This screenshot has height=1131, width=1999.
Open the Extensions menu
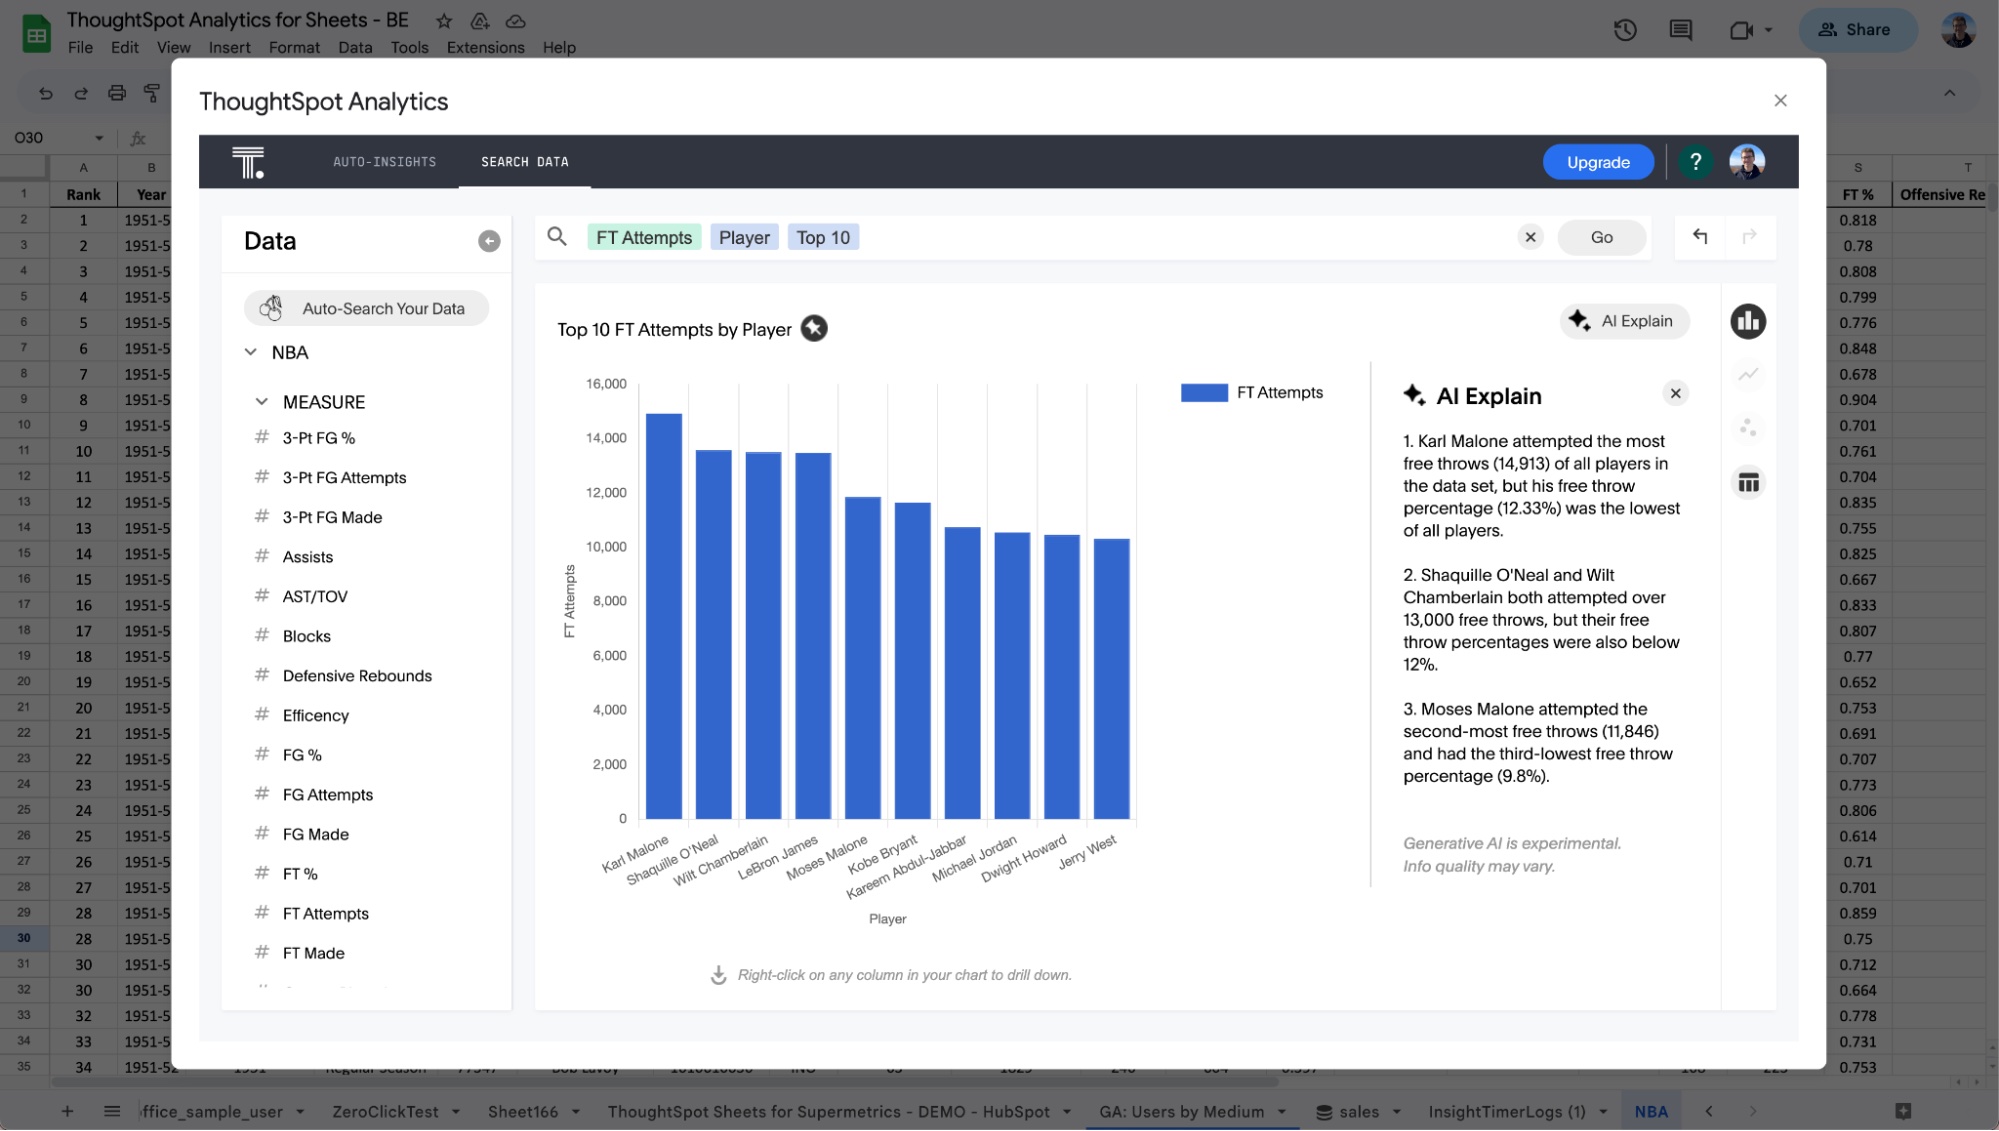point(485,47)
